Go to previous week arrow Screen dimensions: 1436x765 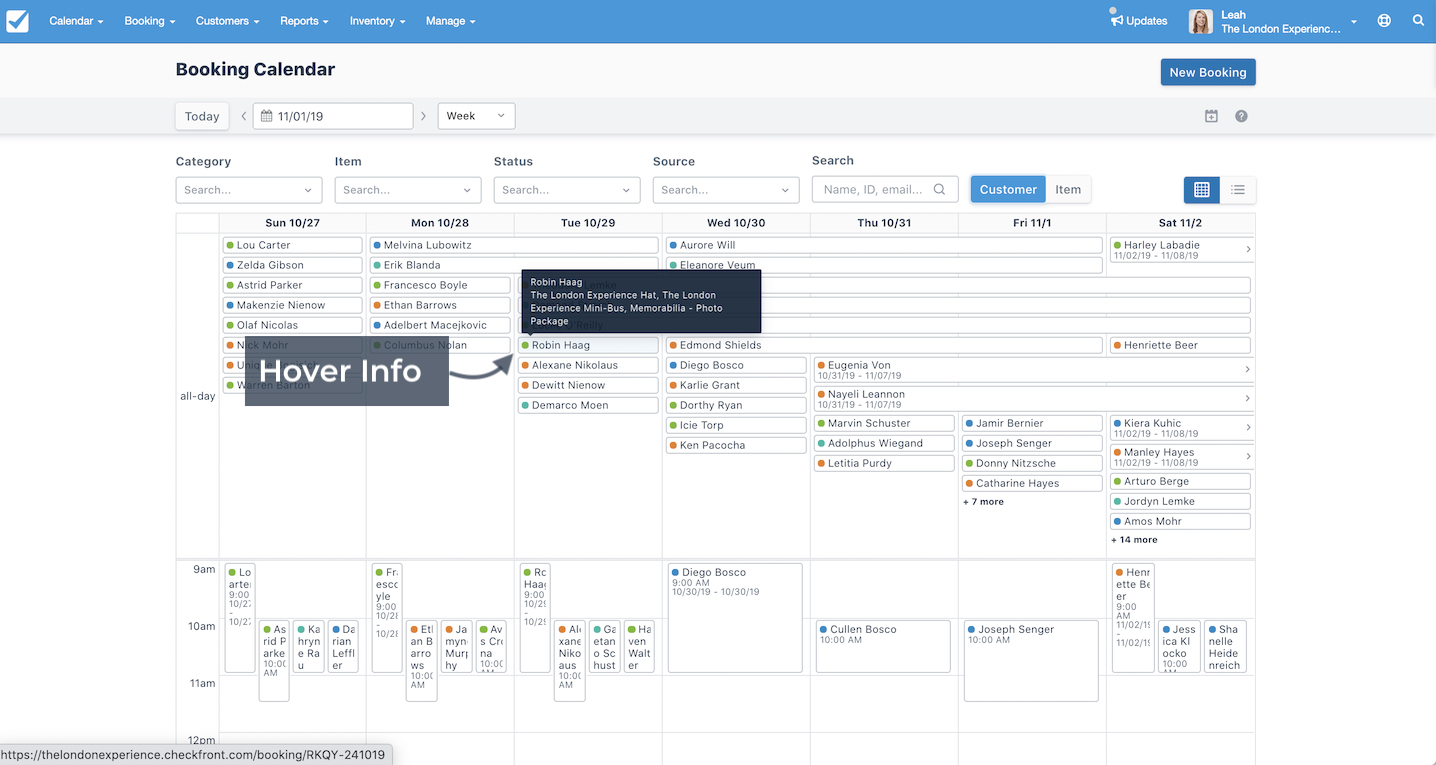pyautogui.click(x=244, y=116)
